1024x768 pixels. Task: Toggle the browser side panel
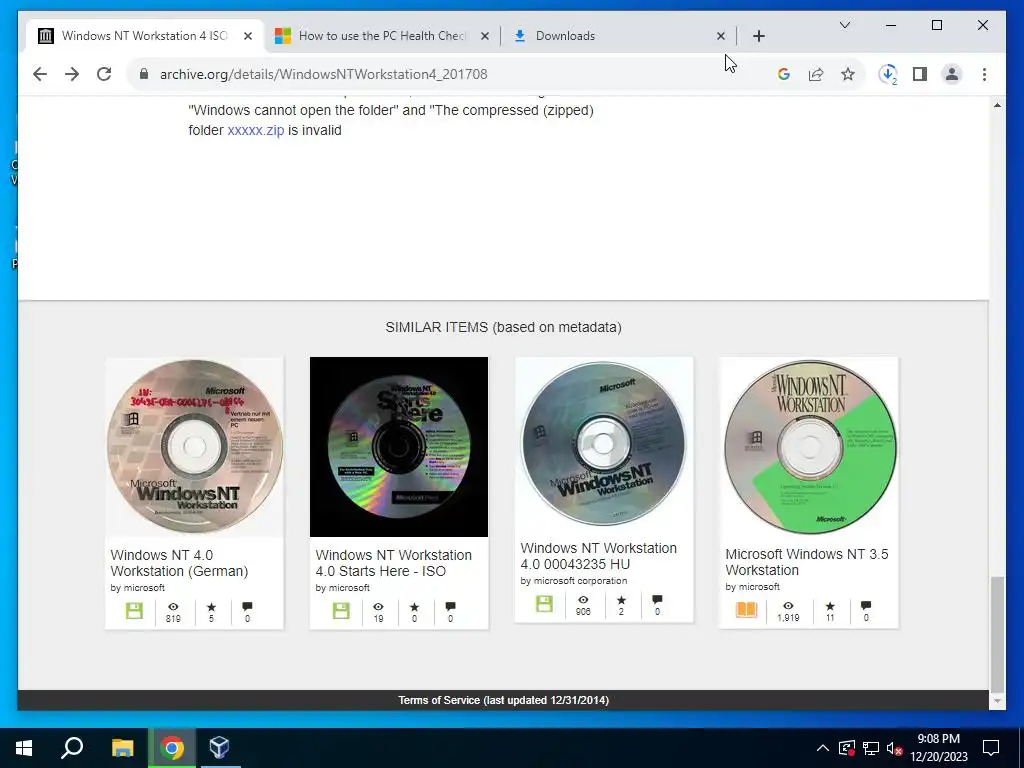[920, 74]
